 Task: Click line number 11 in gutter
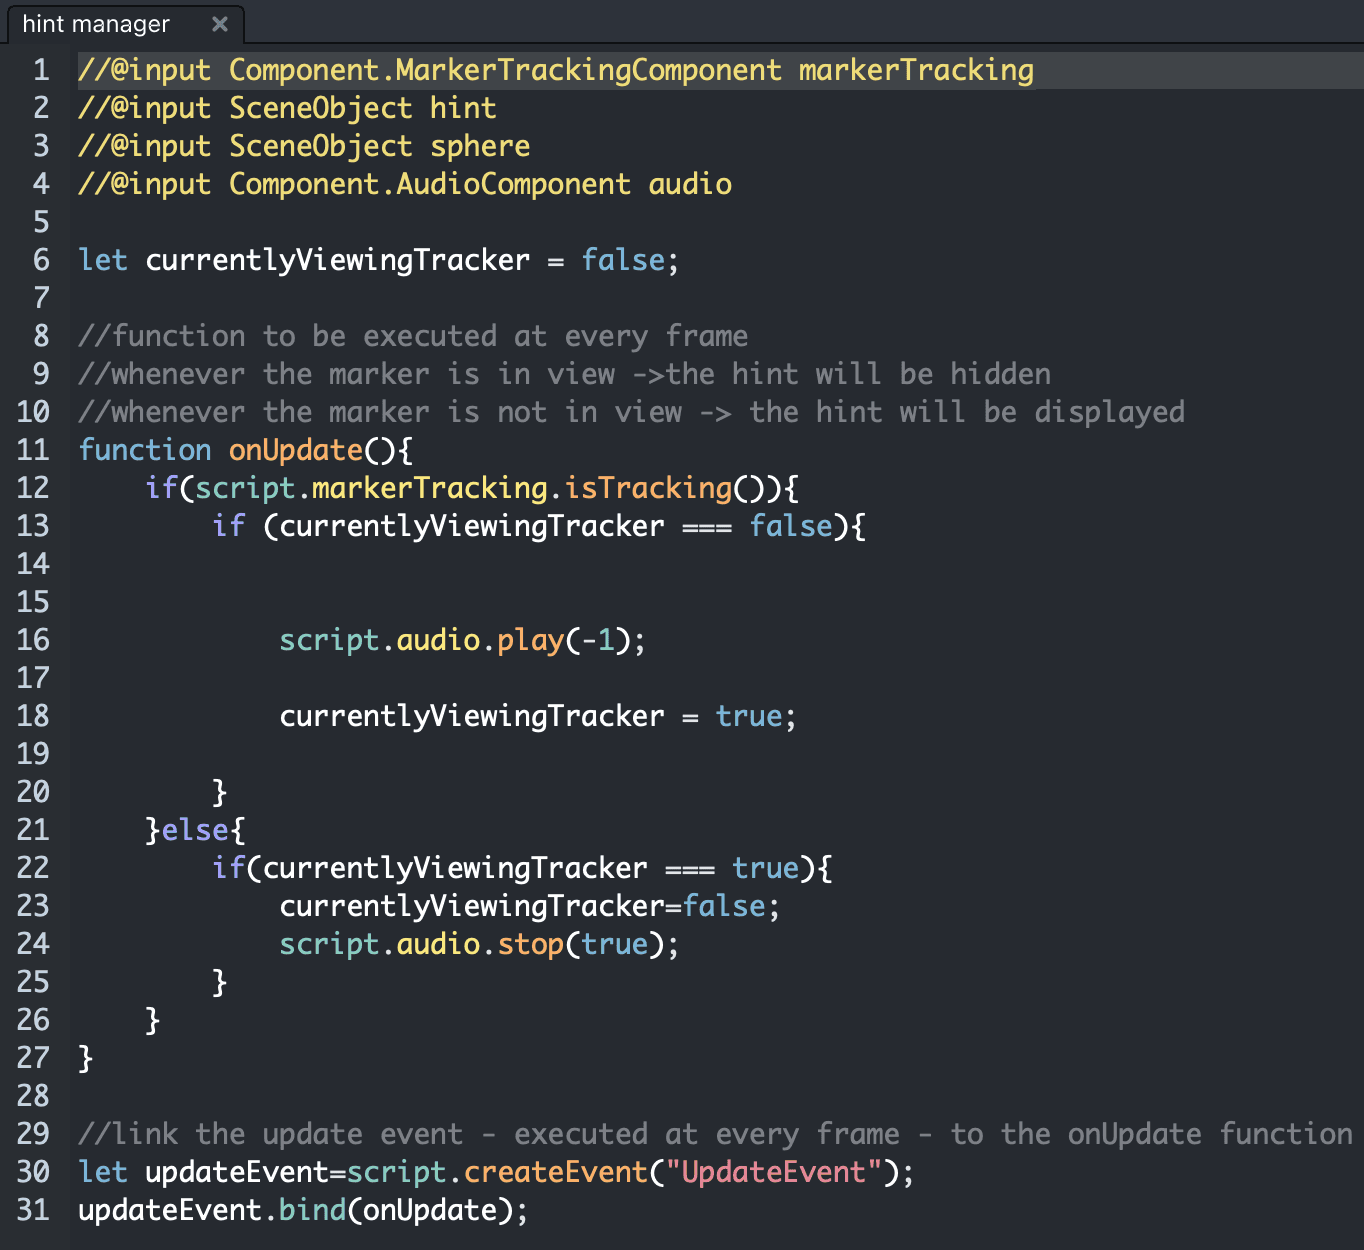coord(33,450)
